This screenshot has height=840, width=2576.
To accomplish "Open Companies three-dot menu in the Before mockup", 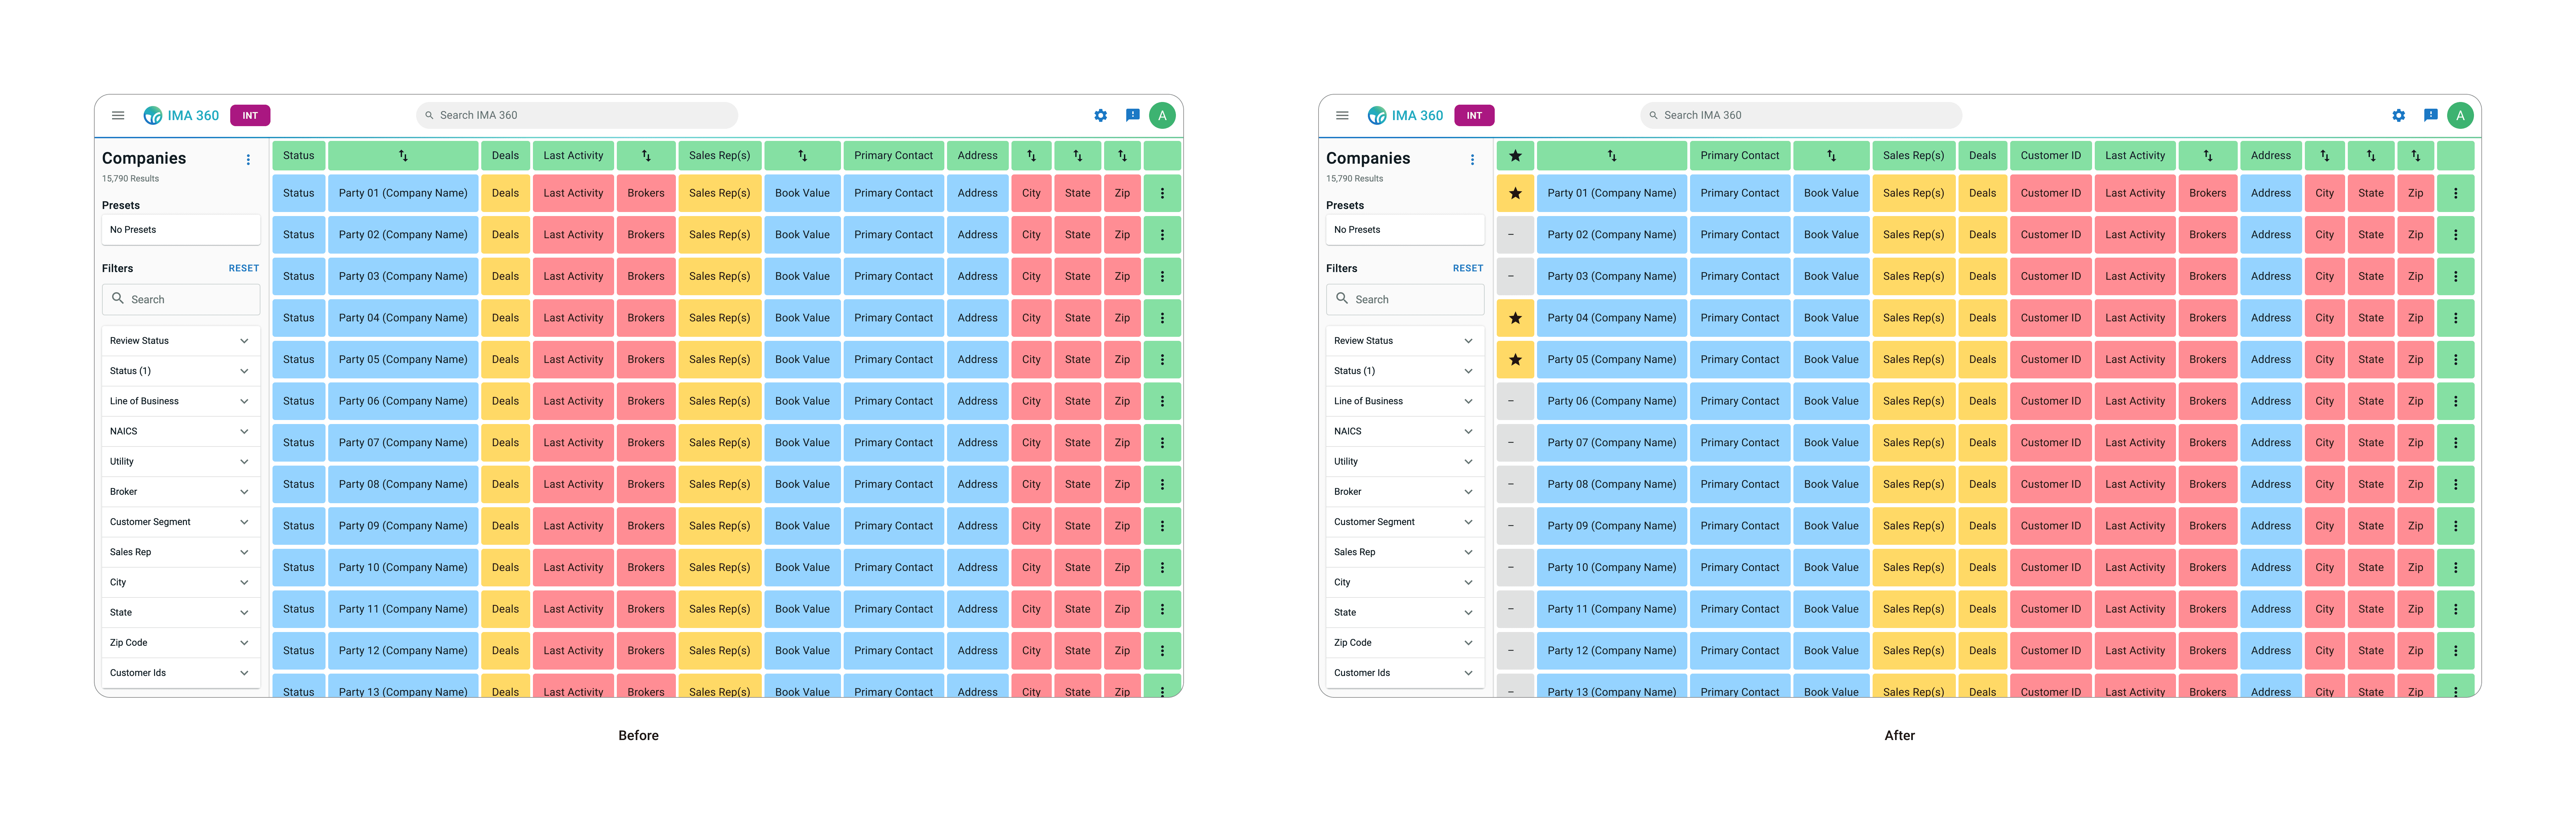I will 248,160.
